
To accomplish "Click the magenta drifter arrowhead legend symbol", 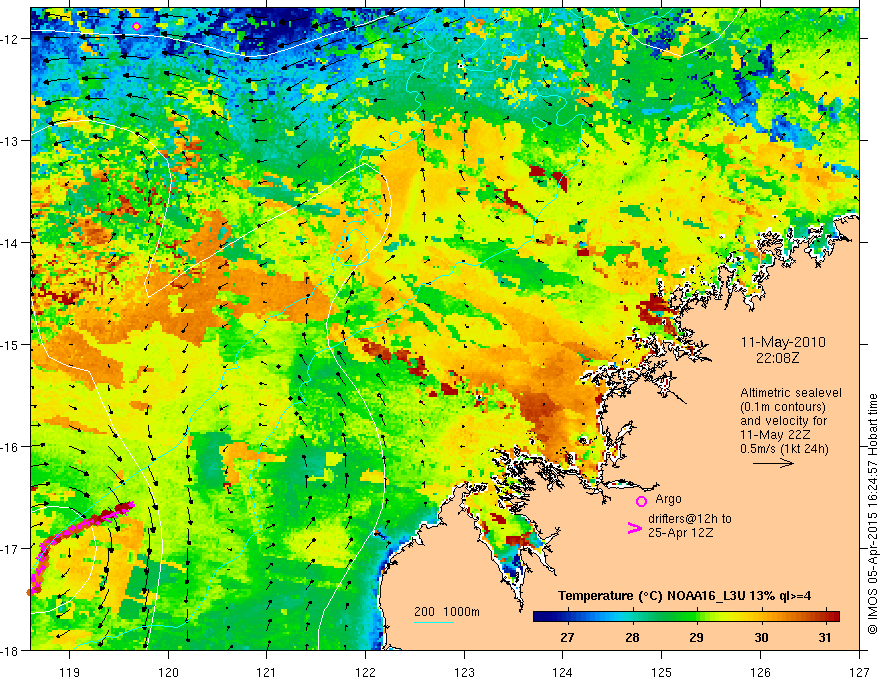I will pyautogui.click(x=634, y=528).
